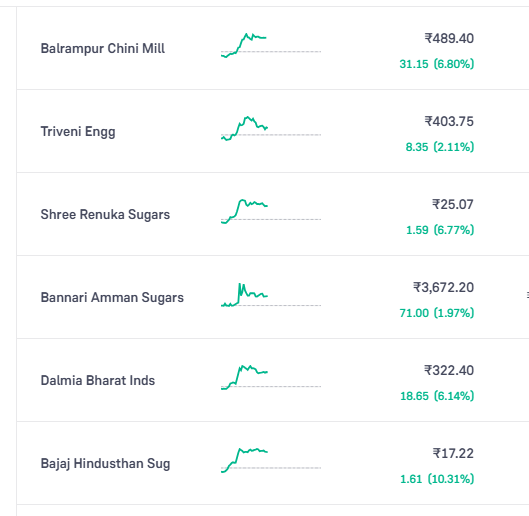Viewport: 529px width, 516px height.
Task: Open the Balrampur Chini Mill stock link
Action: pos(103,48)
